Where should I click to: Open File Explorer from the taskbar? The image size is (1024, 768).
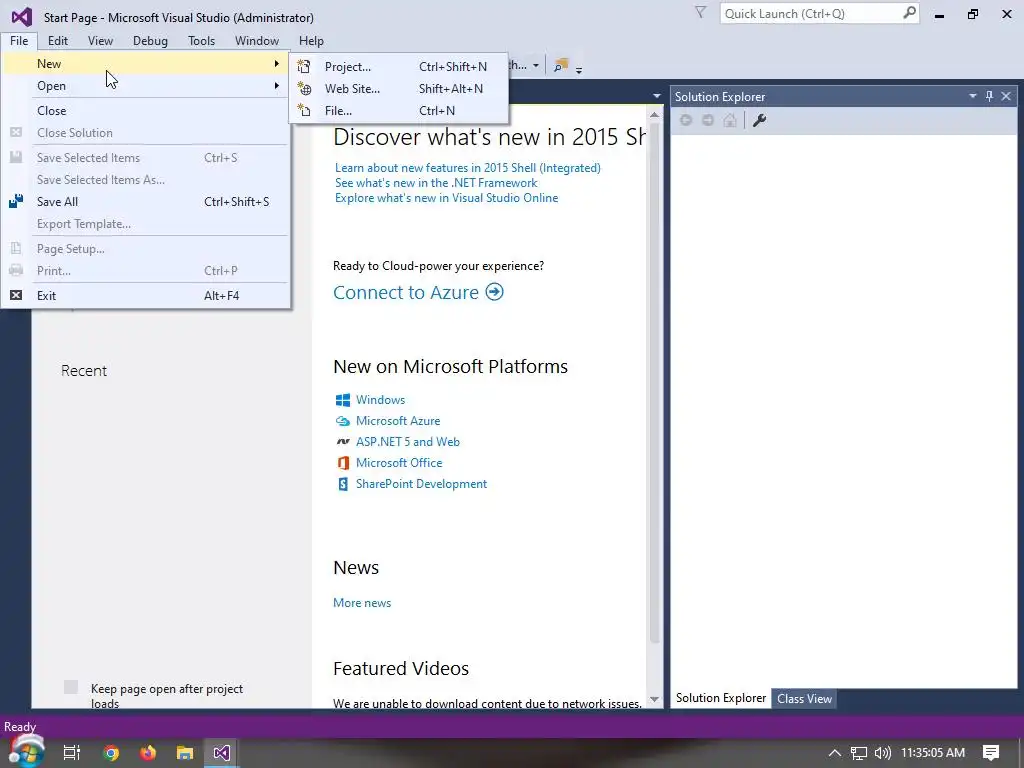pos(185,753)
